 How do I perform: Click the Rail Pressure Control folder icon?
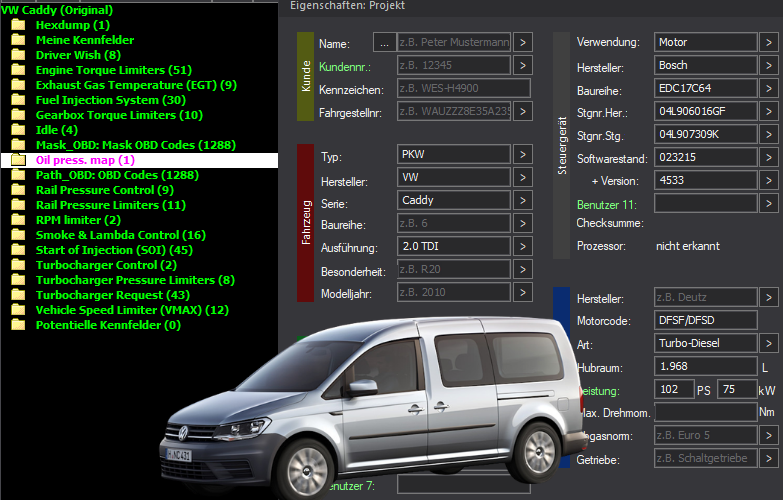tap(18, 190)
